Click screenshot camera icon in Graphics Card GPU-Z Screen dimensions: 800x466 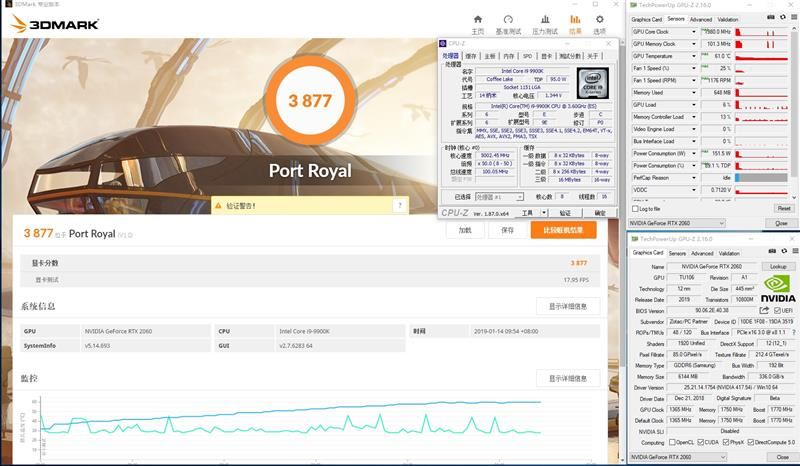(x=772, y=251)
